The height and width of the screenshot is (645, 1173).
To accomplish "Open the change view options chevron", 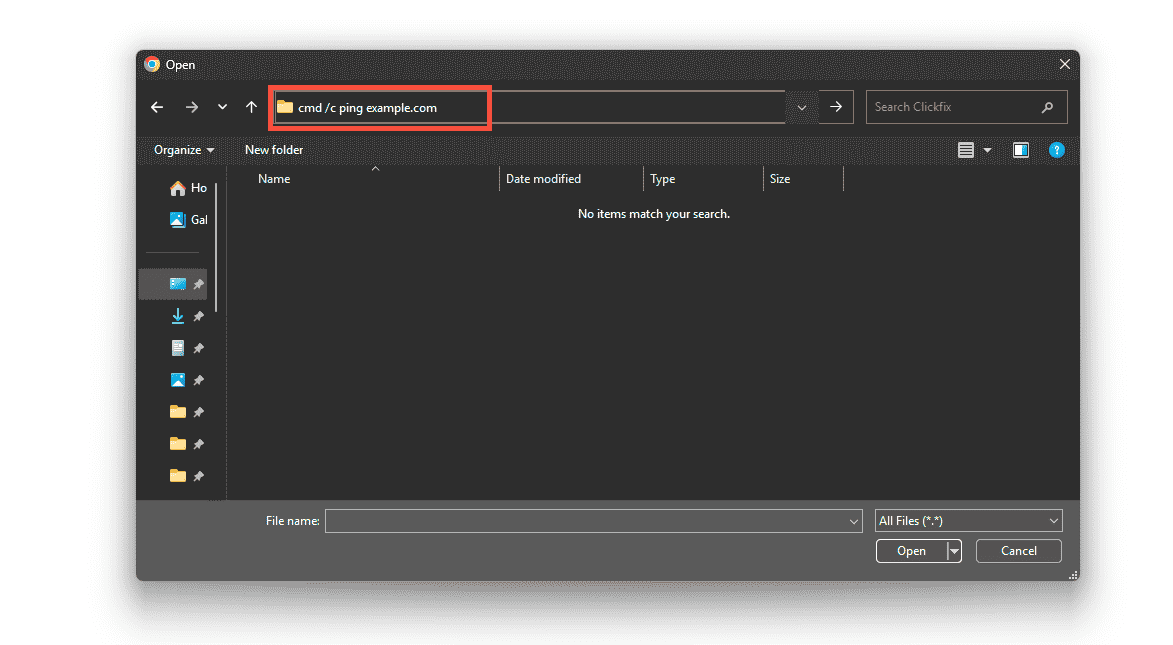I will [x=987, y=150].
